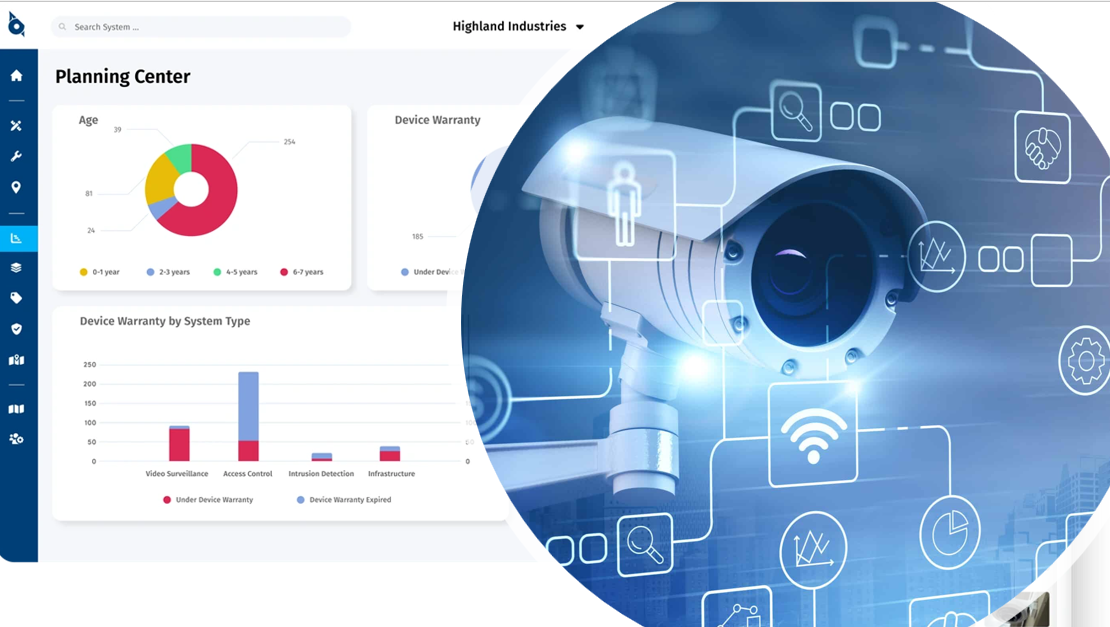The image size is (1110, 627).
Task: Click the map with pin sidebar icon
Action: [x=16, y=360]
